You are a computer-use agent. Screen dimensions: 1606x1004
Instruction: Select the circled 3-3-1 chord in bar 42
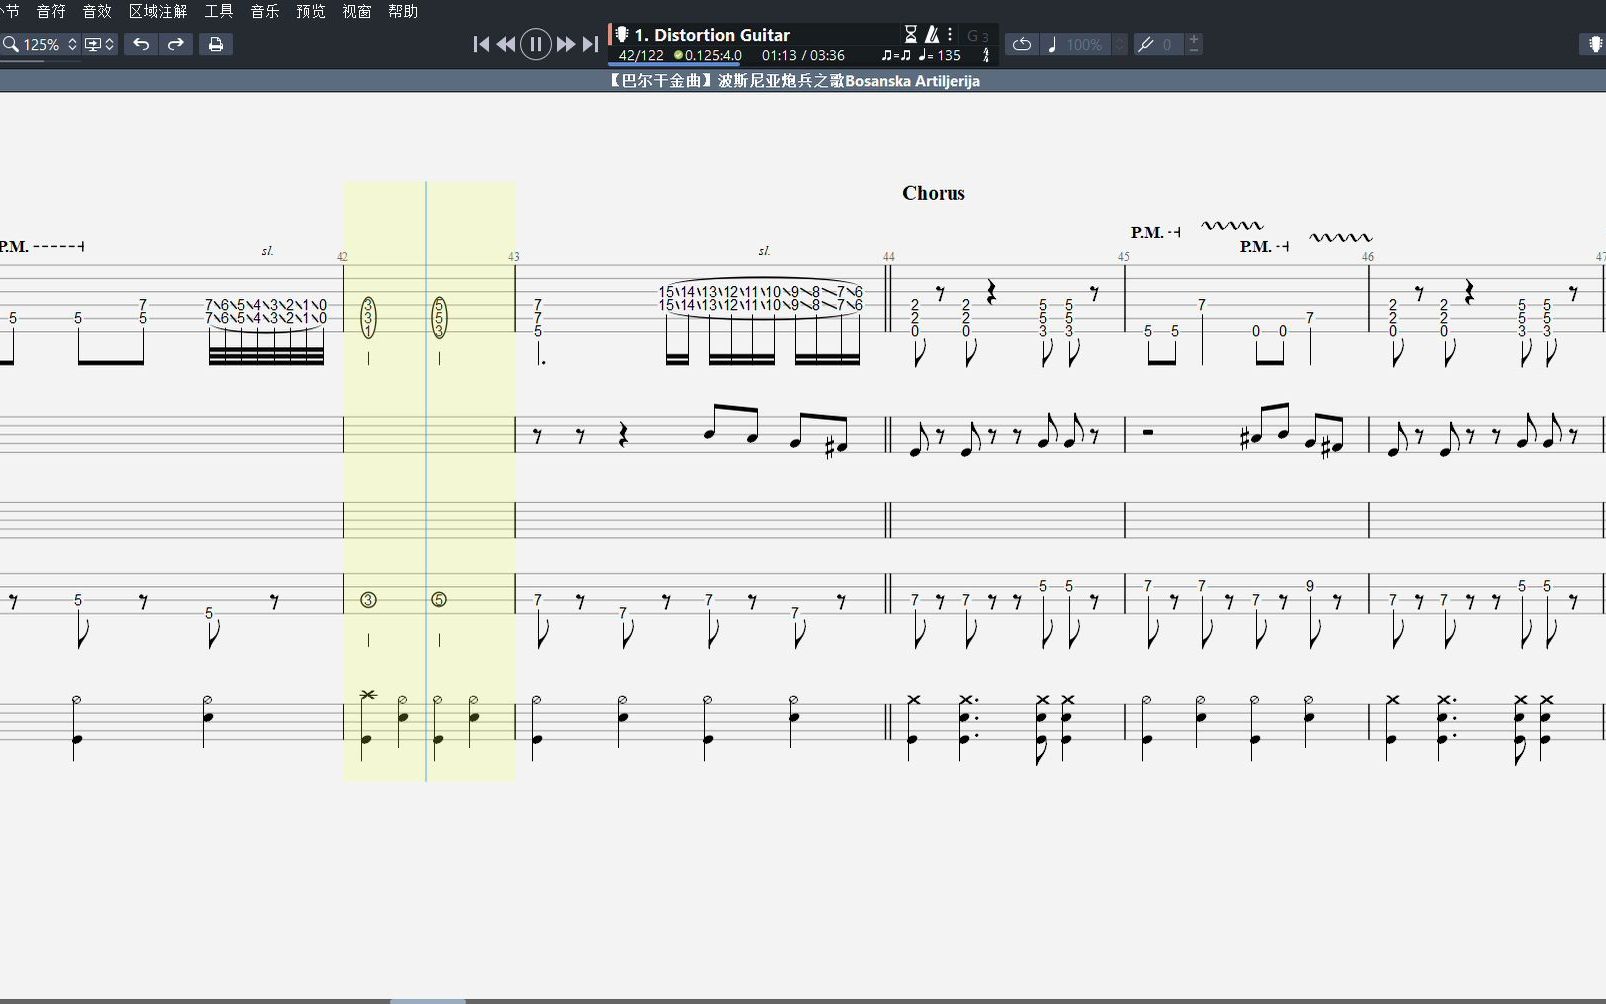(x=368, y=317)
